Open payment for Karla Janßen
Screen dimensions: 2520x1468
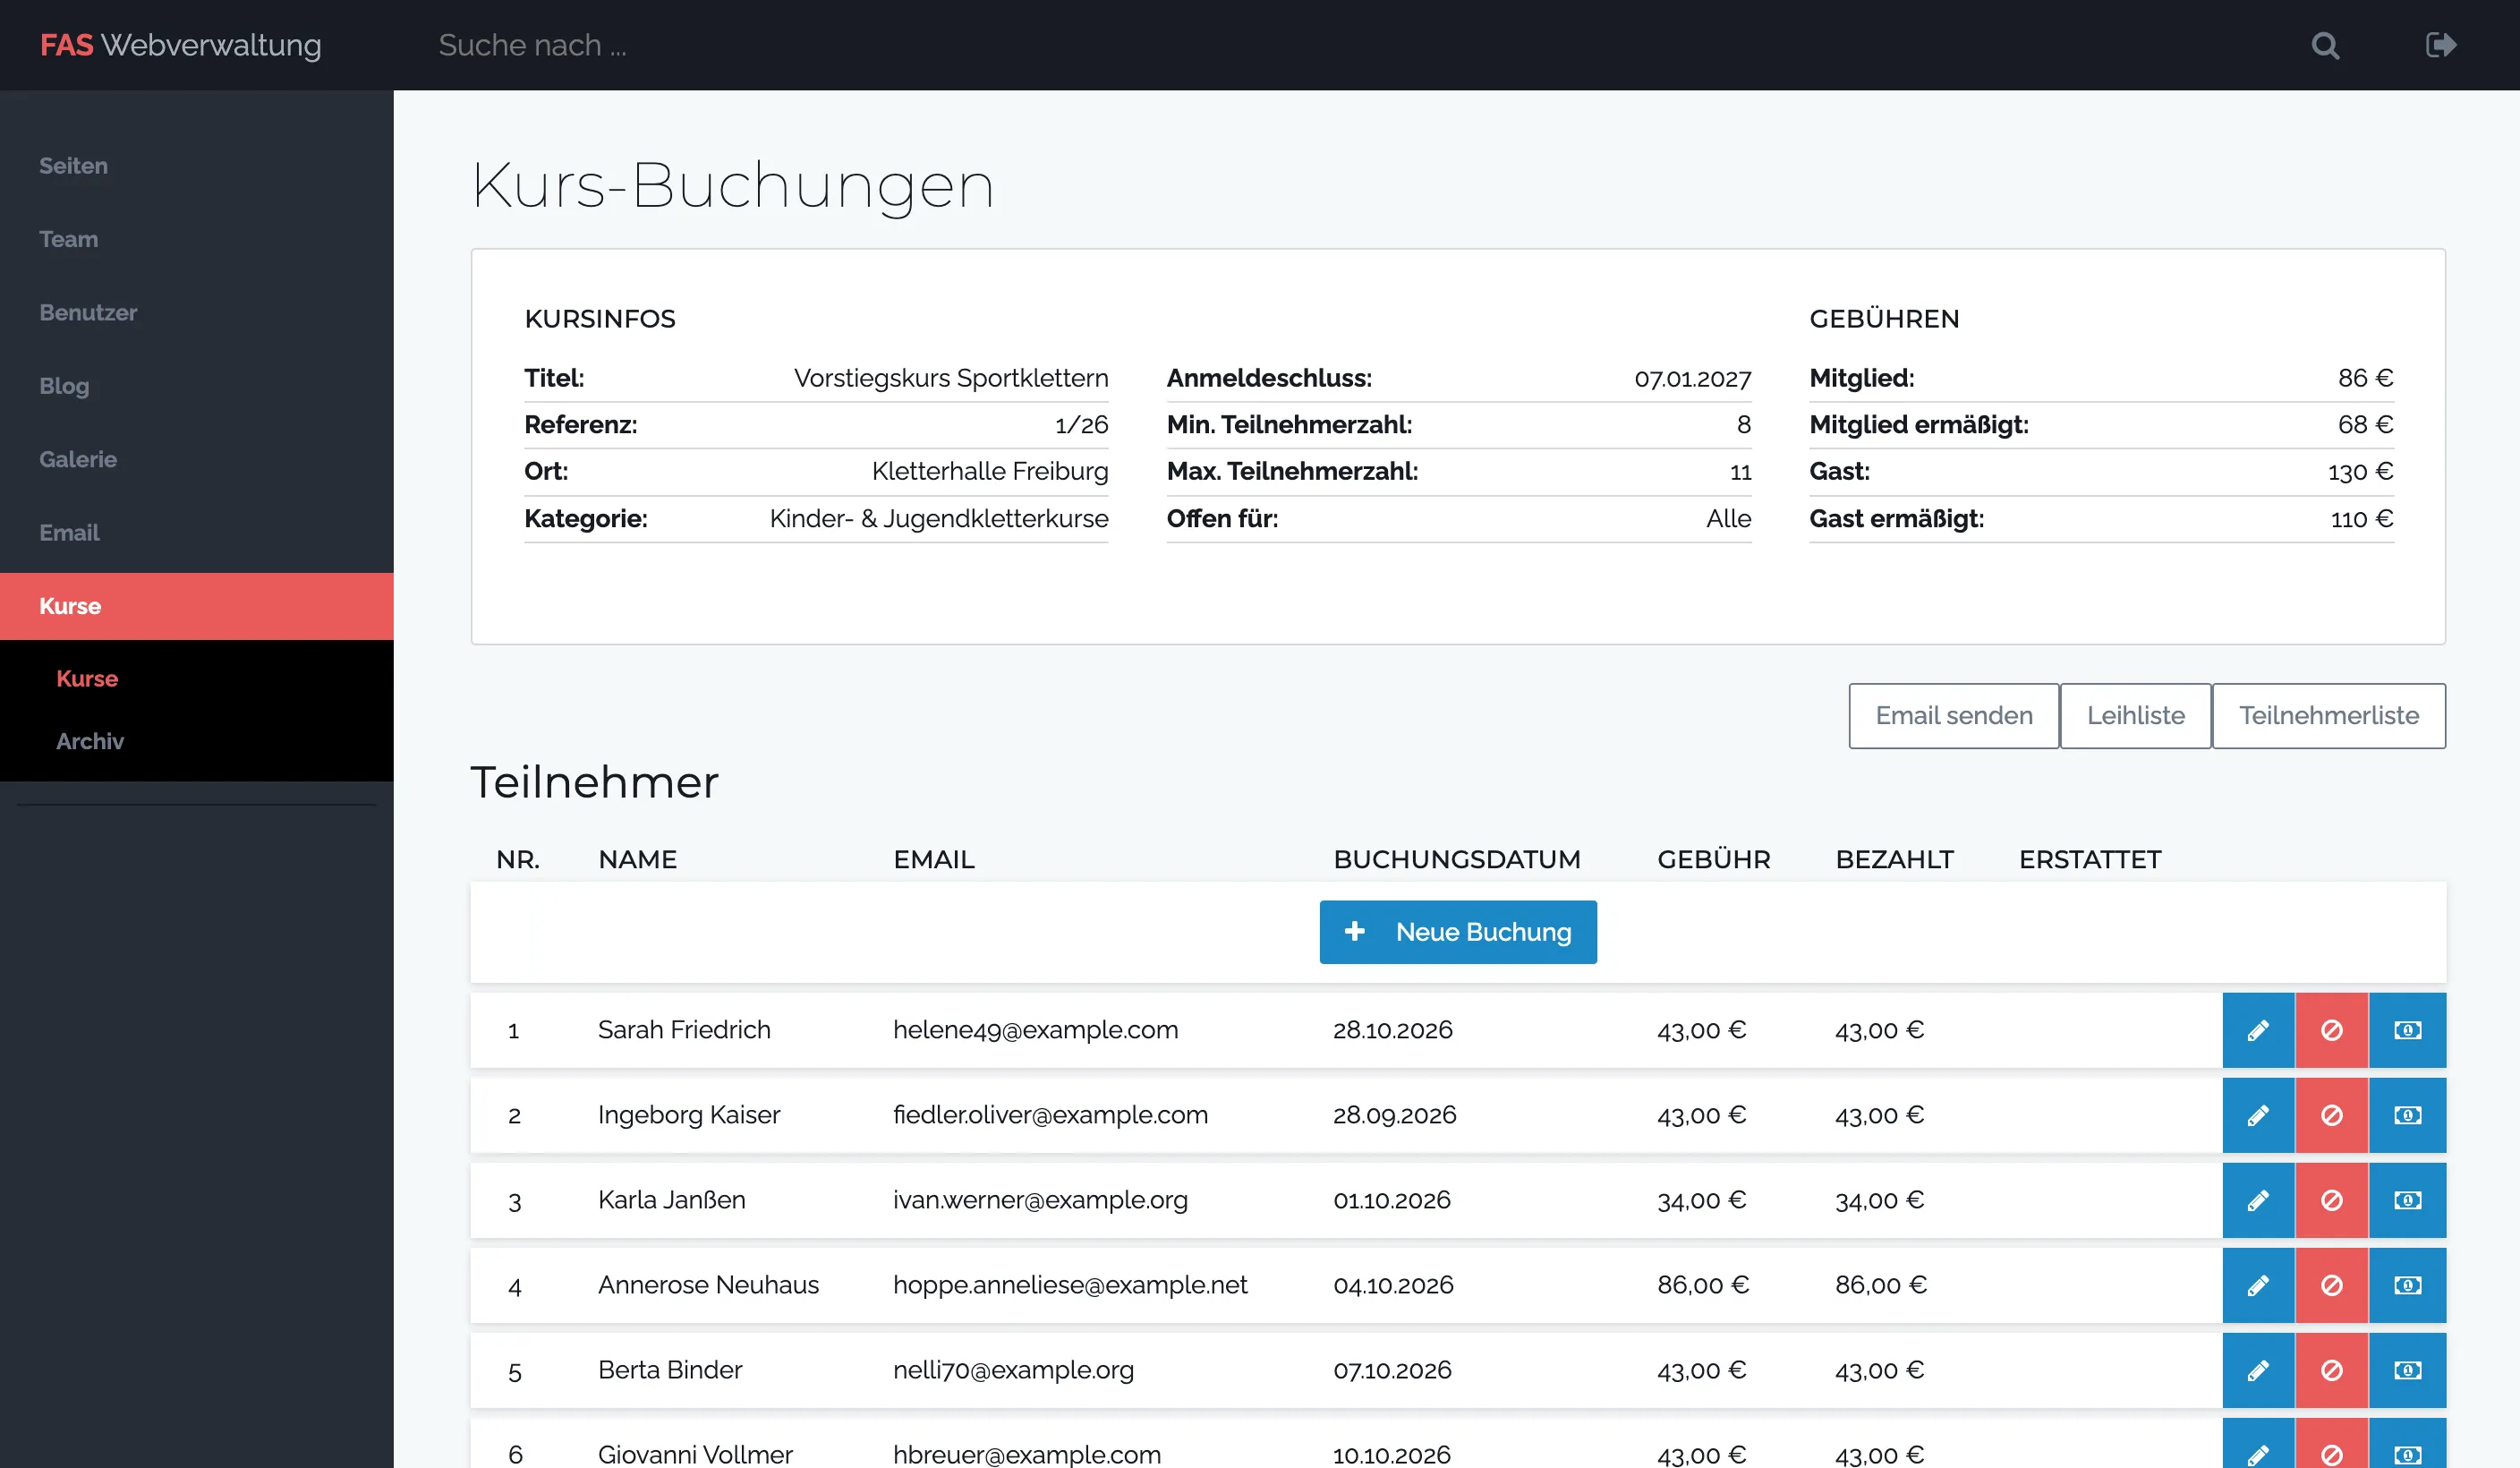2407,1200
